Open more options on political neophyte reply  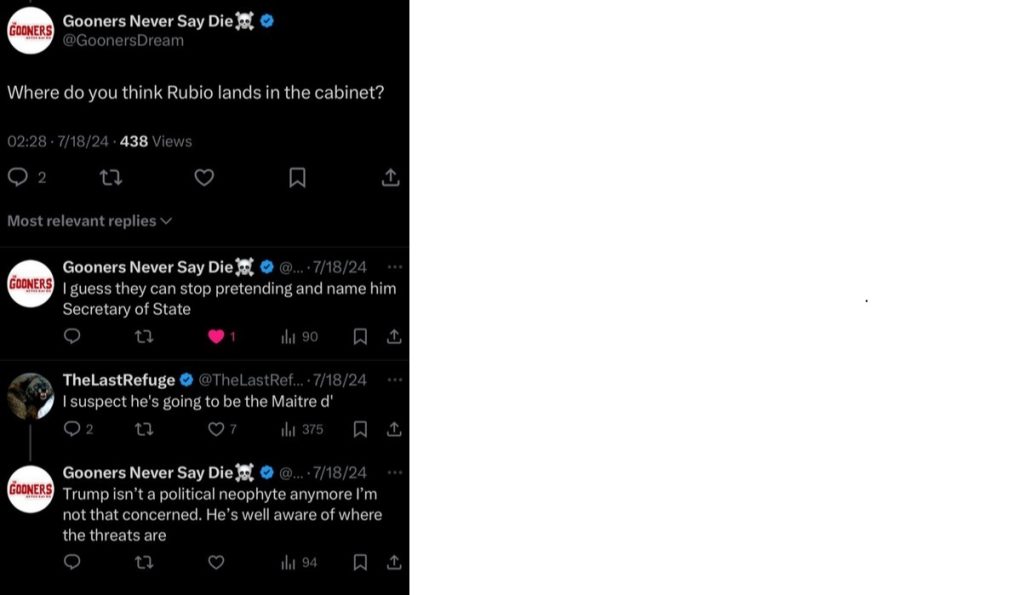tap(394, 472)
